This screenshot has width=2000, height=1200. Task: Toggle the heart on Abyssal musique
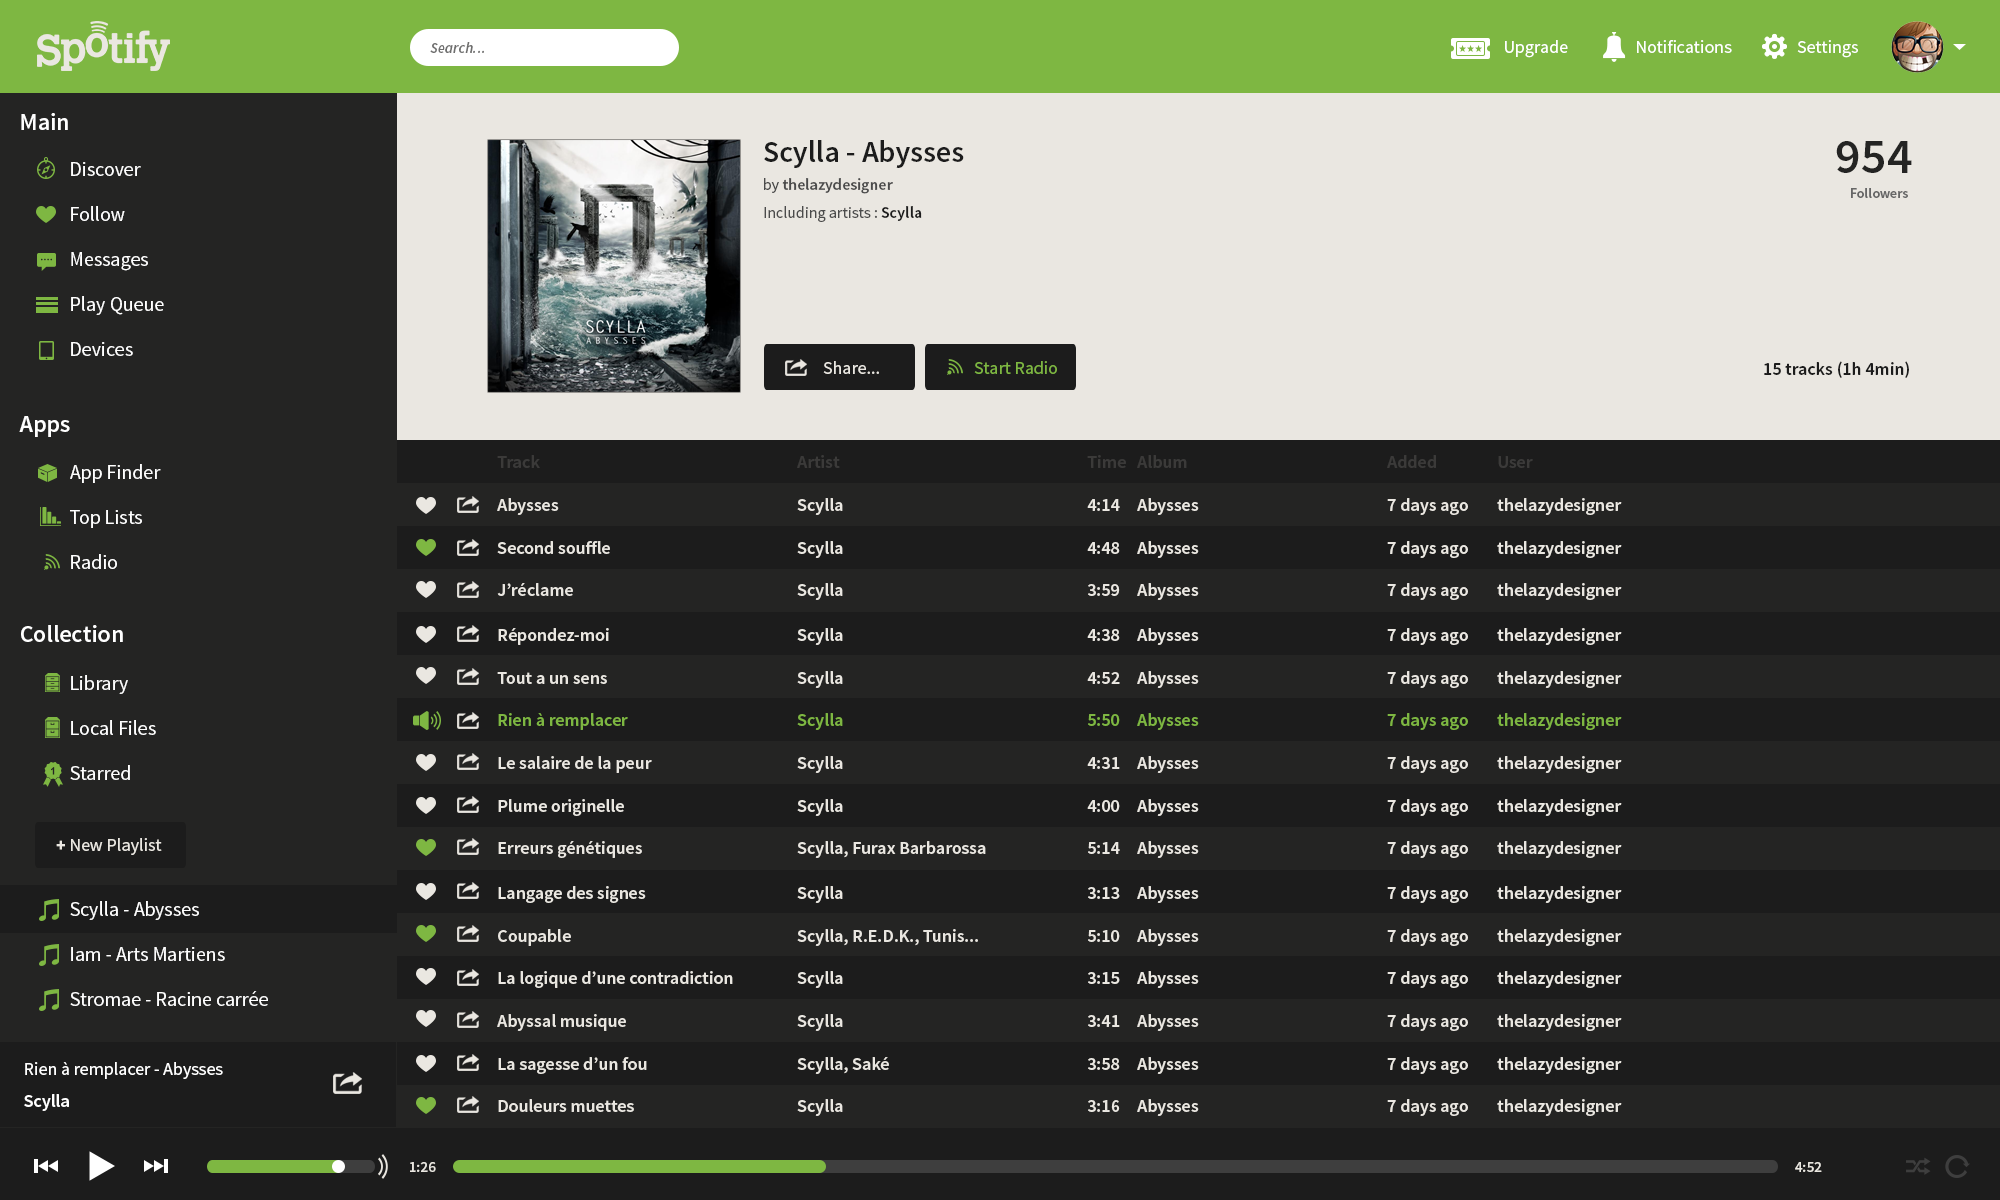426,1018
